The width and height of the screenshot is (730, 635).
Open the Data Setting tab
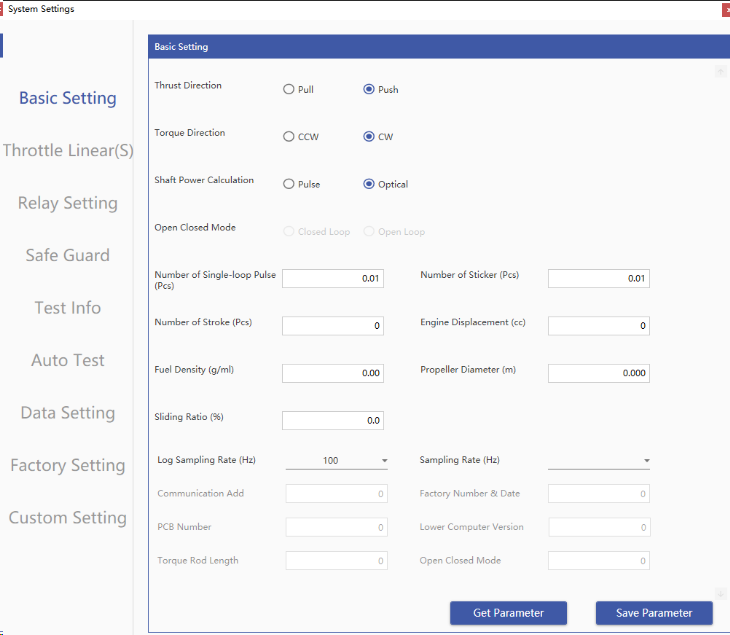[68, 413]
